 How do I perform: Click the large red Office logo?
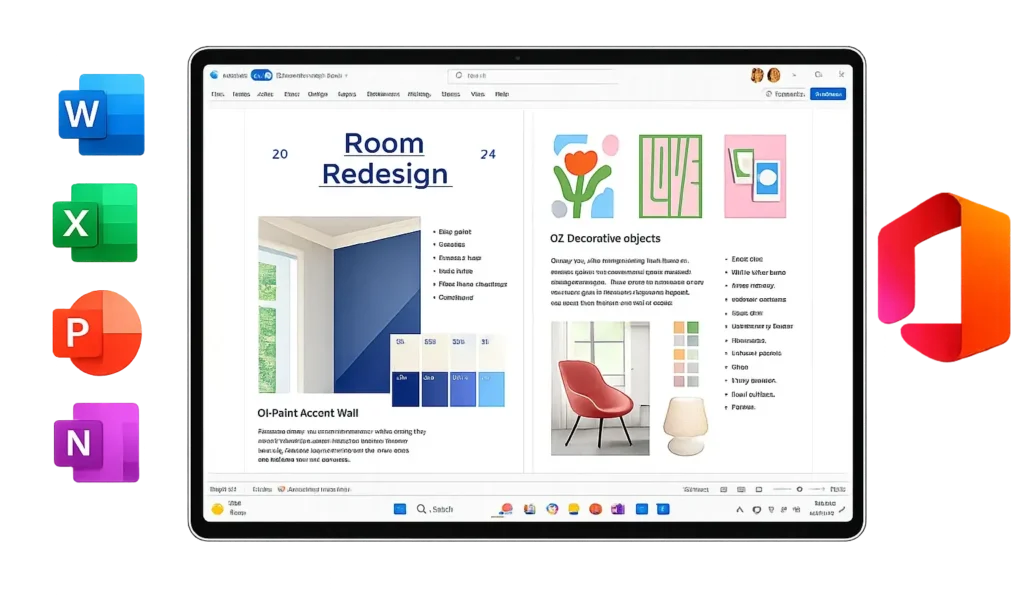click(x=944, y=277)
